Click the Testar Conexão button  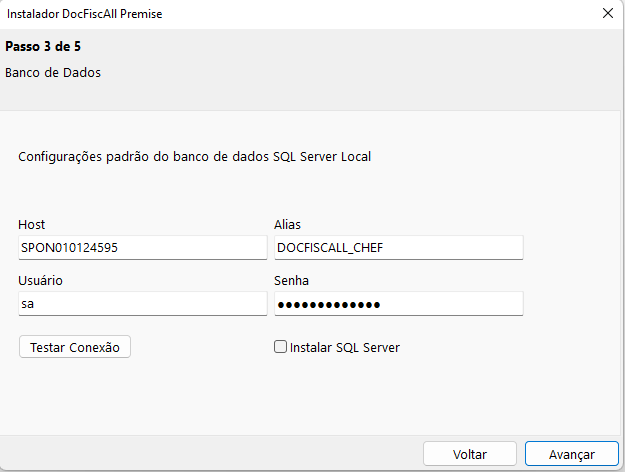pos(75,347)
